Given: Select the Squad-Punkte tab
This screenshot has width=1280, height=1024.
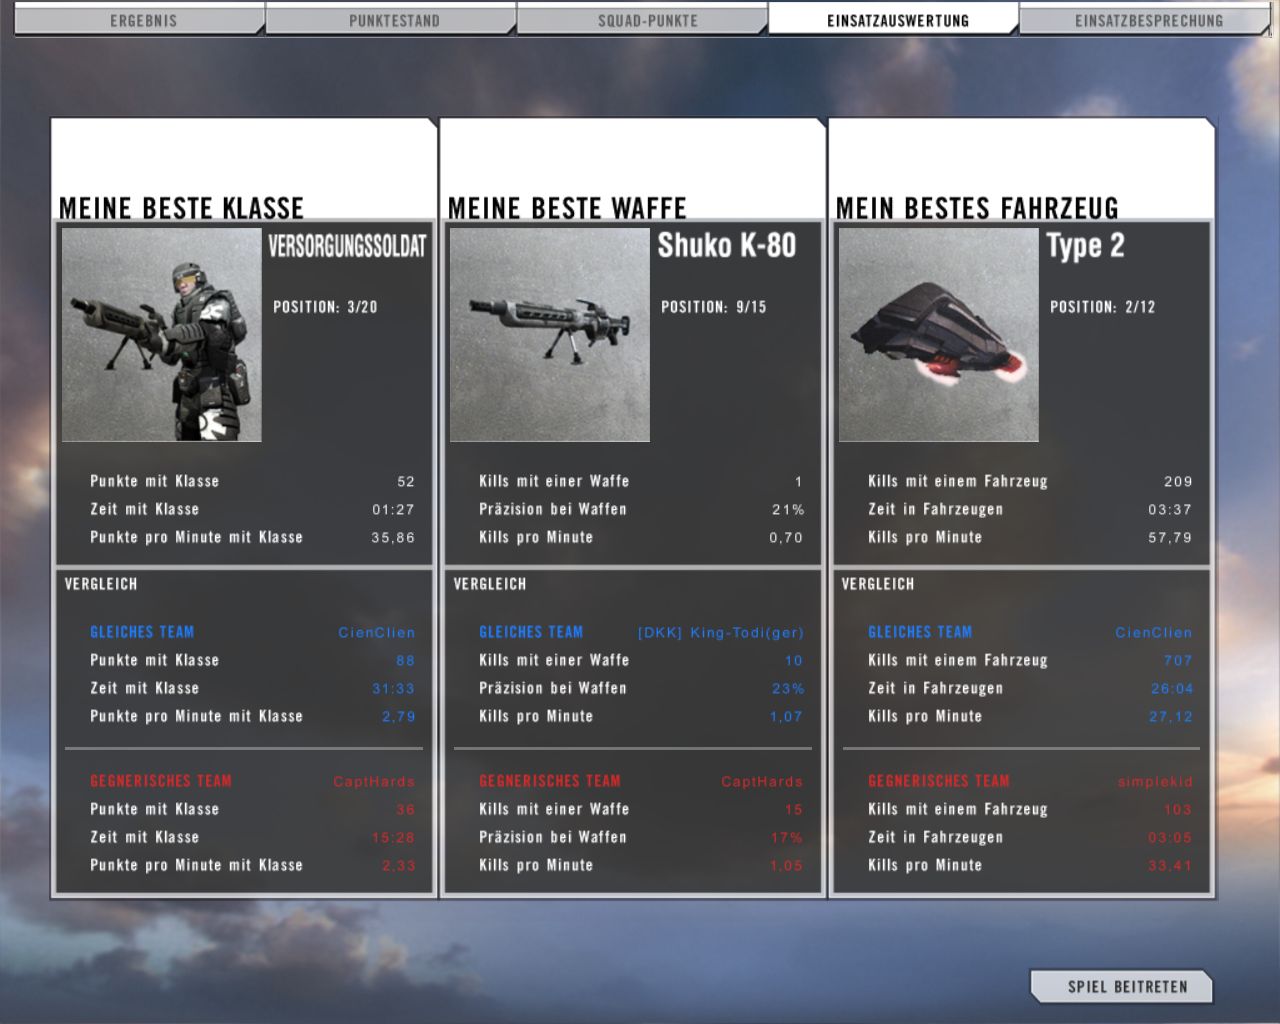Looking at the screenshot, I should (x=647, y=20).
